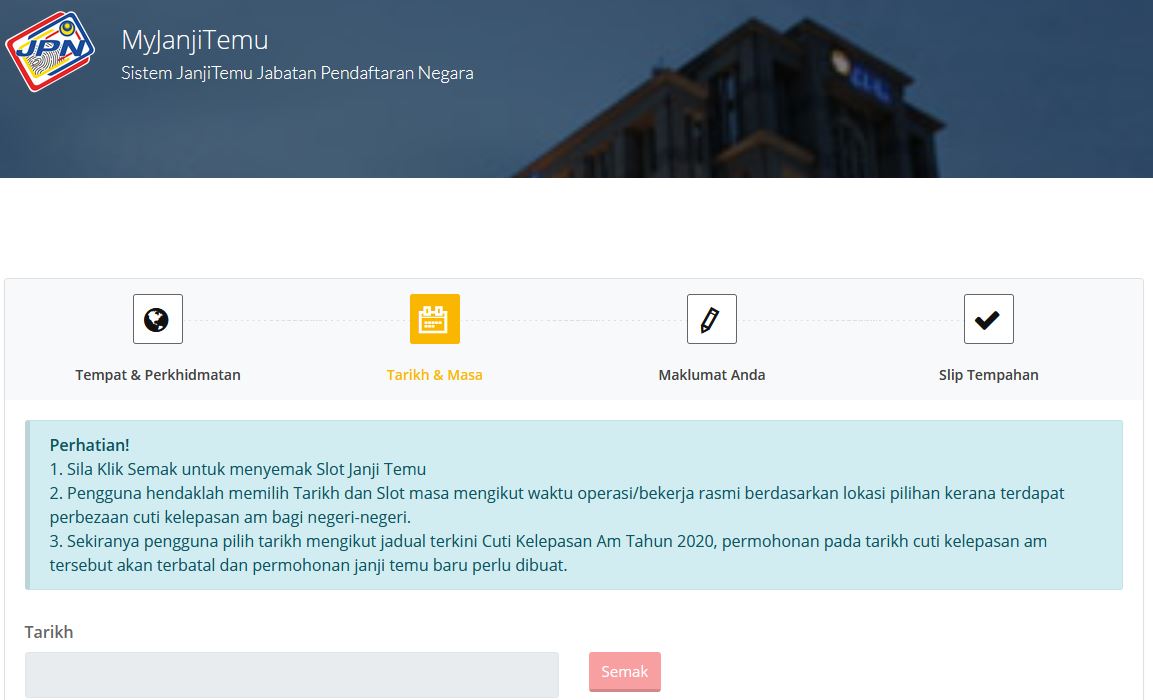Viewport: 1153px width, 700px height.
Task: Go to Maklumat Anda step label
Action: 712,375
